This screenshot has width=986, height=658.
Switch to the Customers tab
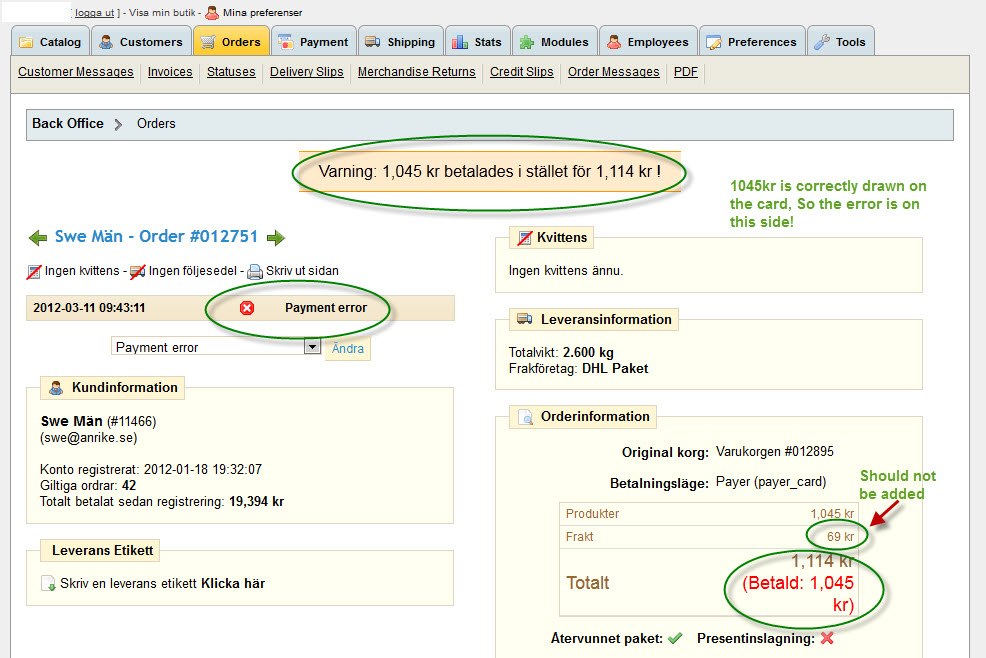click(x=141, y=42)
